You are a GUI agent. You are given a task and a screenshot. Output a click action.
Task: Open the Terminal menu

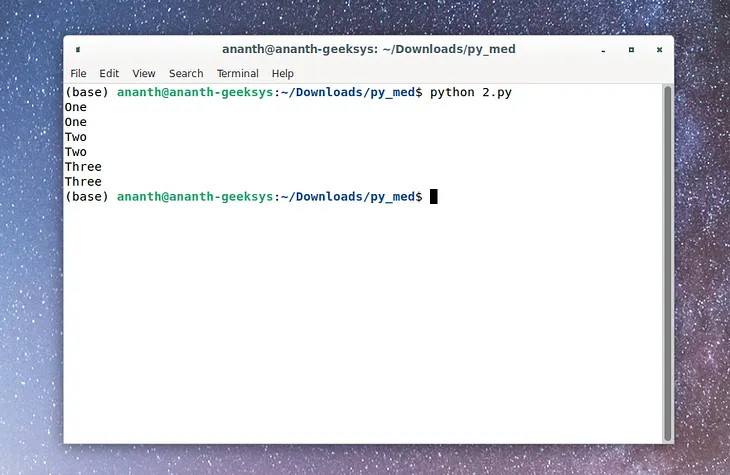pos(238,74)
